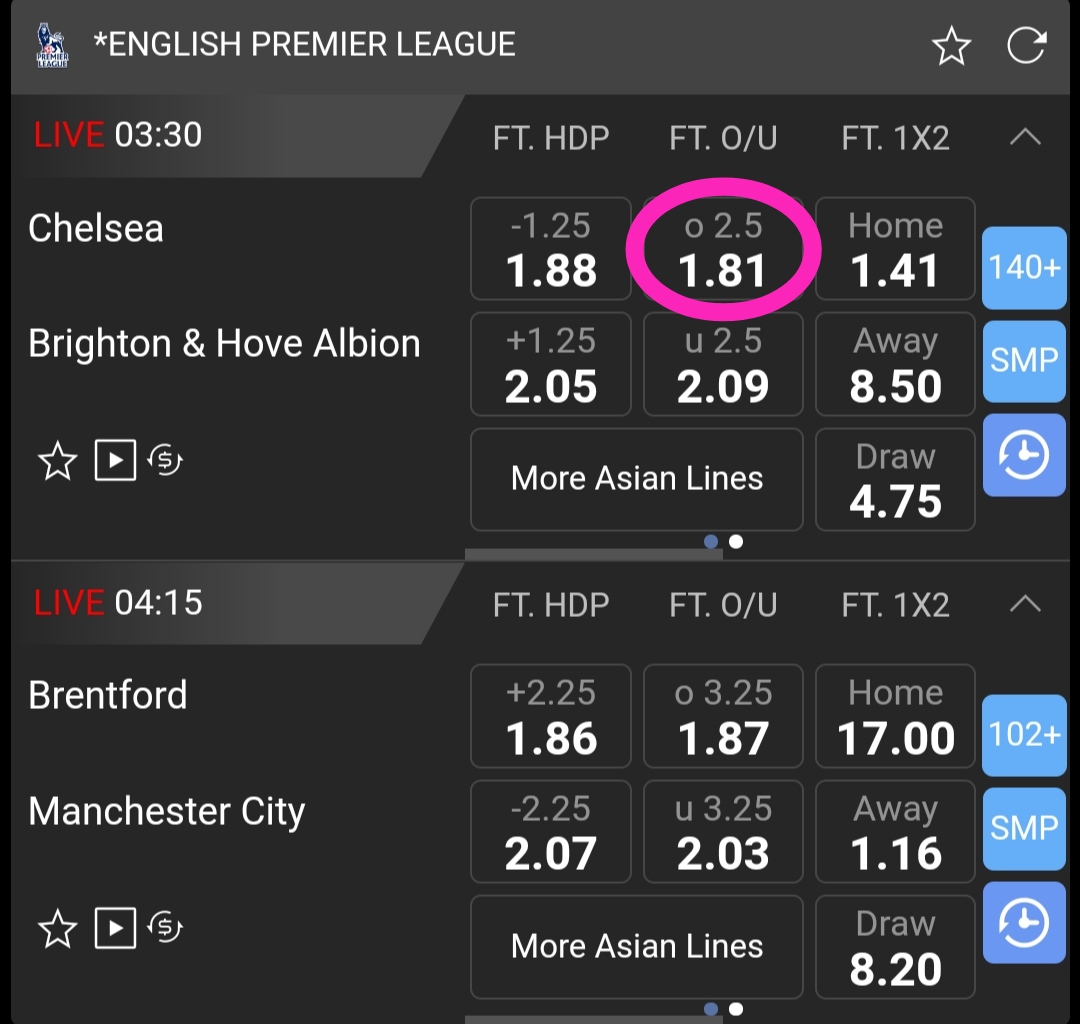Image resolution: width=1080 pixels, height=1024 pixels.
Task: Open live stream for Chelsea match
Action: click(x=115, y=461)
